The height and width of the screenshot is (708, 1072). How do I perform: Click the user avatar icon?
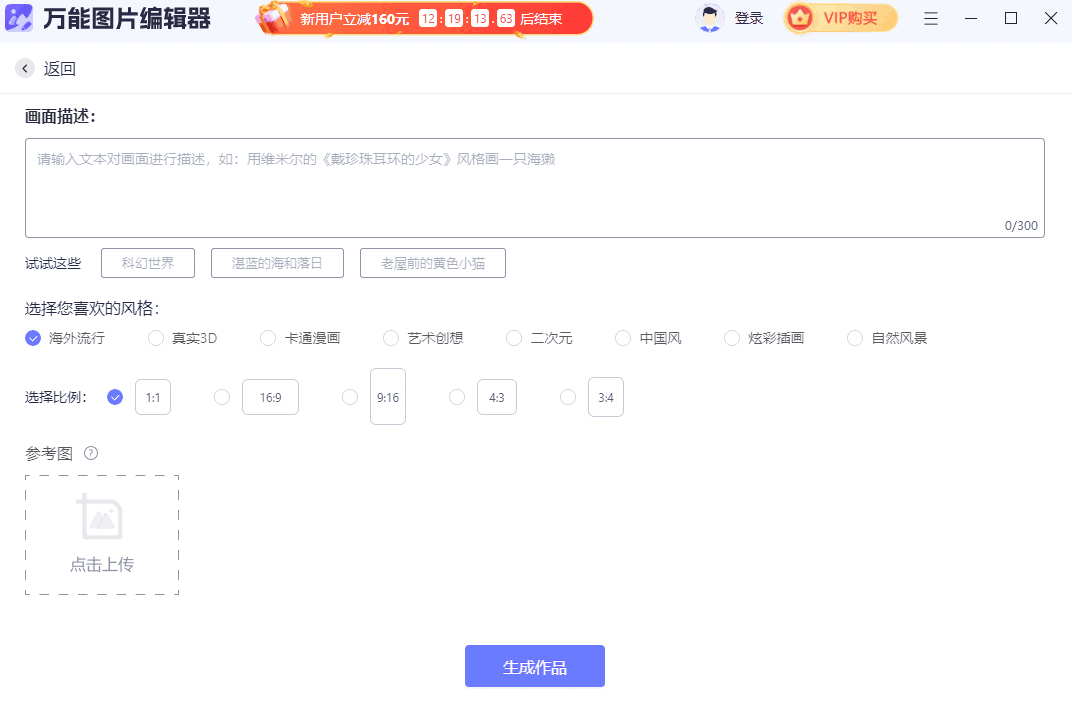coord(709,17)
